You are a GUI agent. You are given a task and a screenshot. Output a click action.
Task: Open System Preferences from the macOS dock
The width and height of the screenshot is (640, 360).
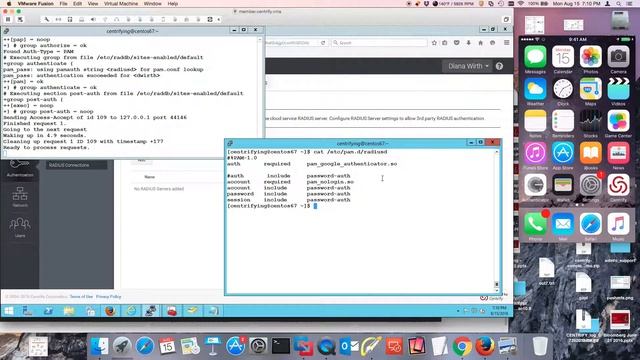[258, 346]
